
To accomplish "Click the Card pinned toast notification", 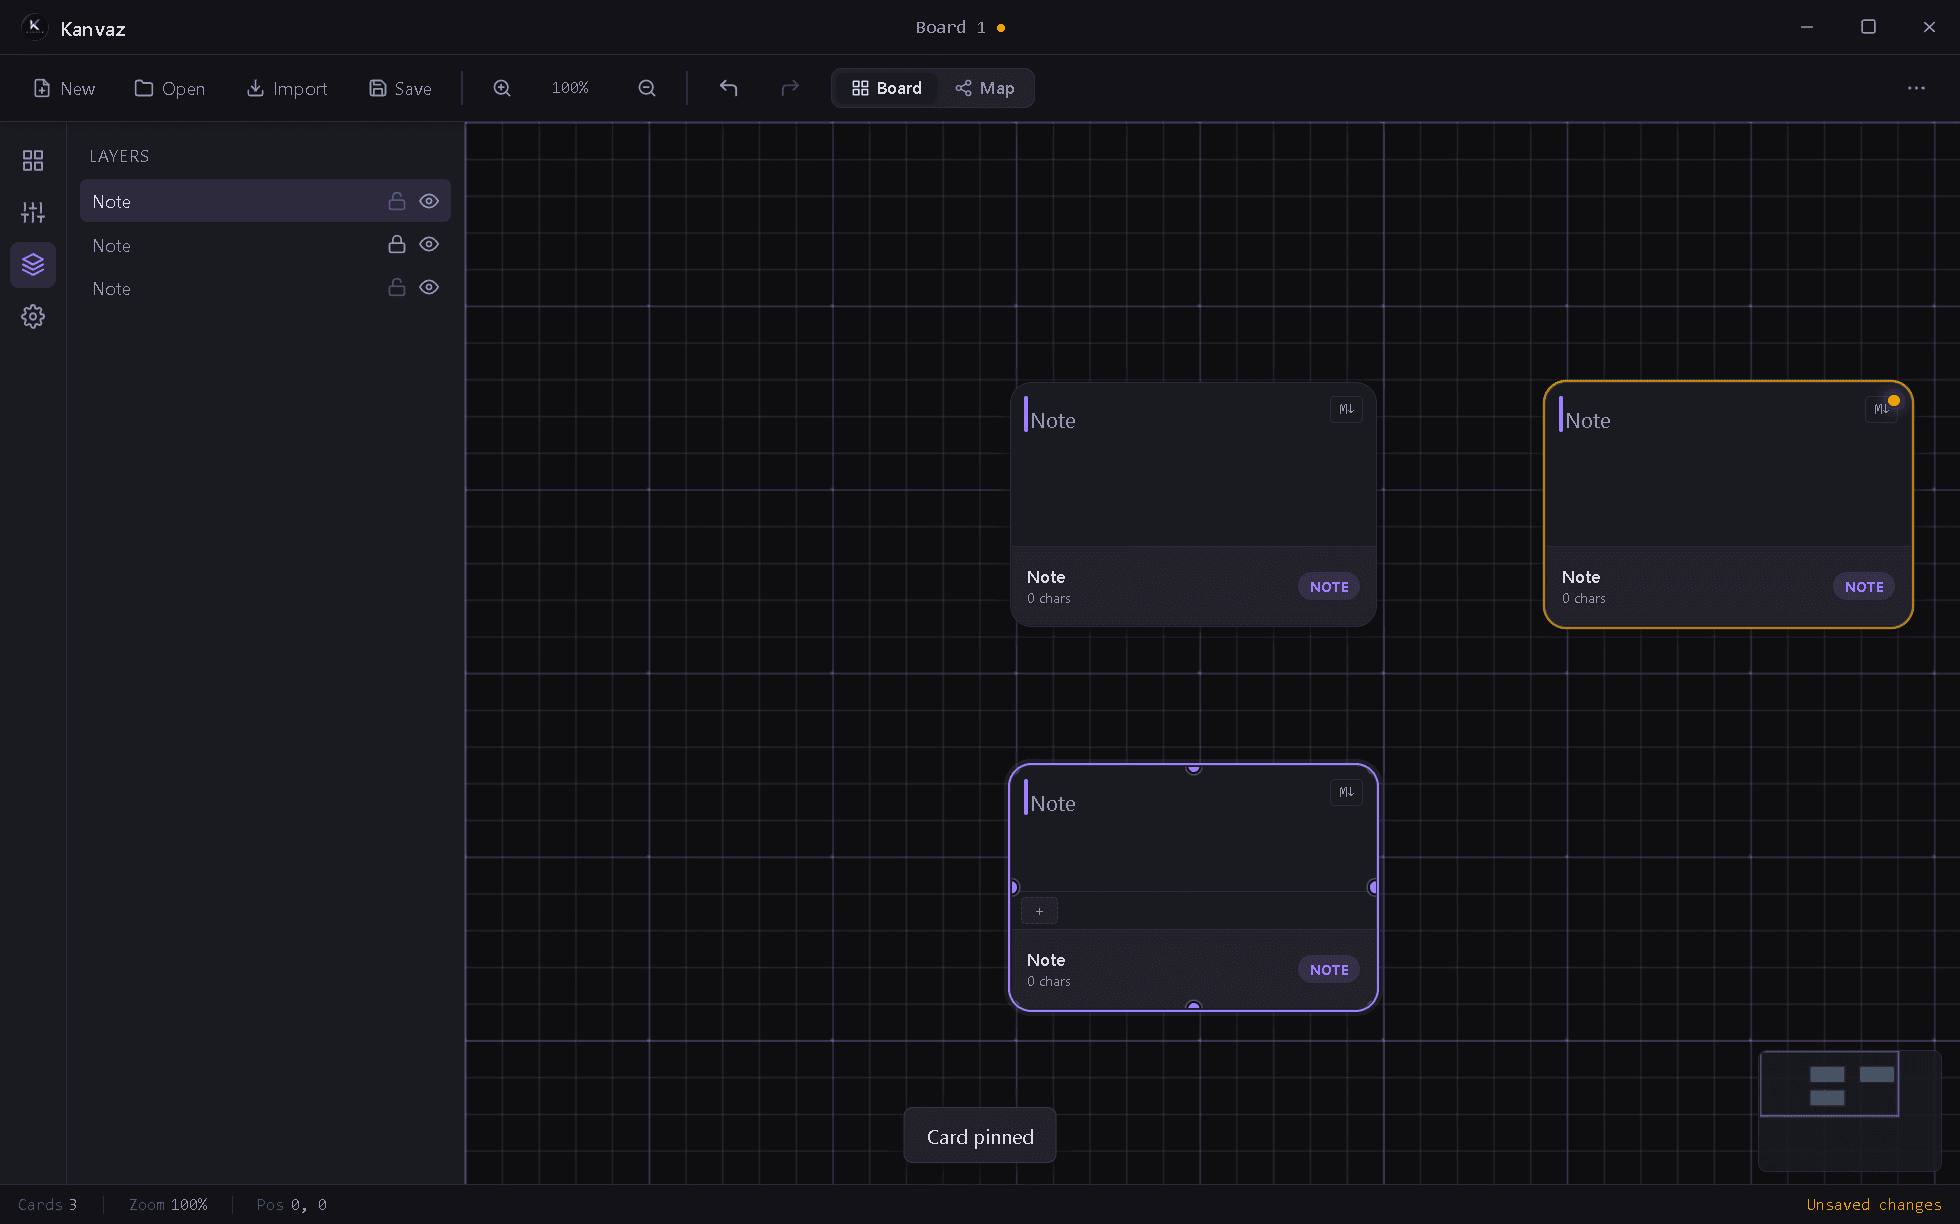I will pyautogui.click(x=980, y=1136).
